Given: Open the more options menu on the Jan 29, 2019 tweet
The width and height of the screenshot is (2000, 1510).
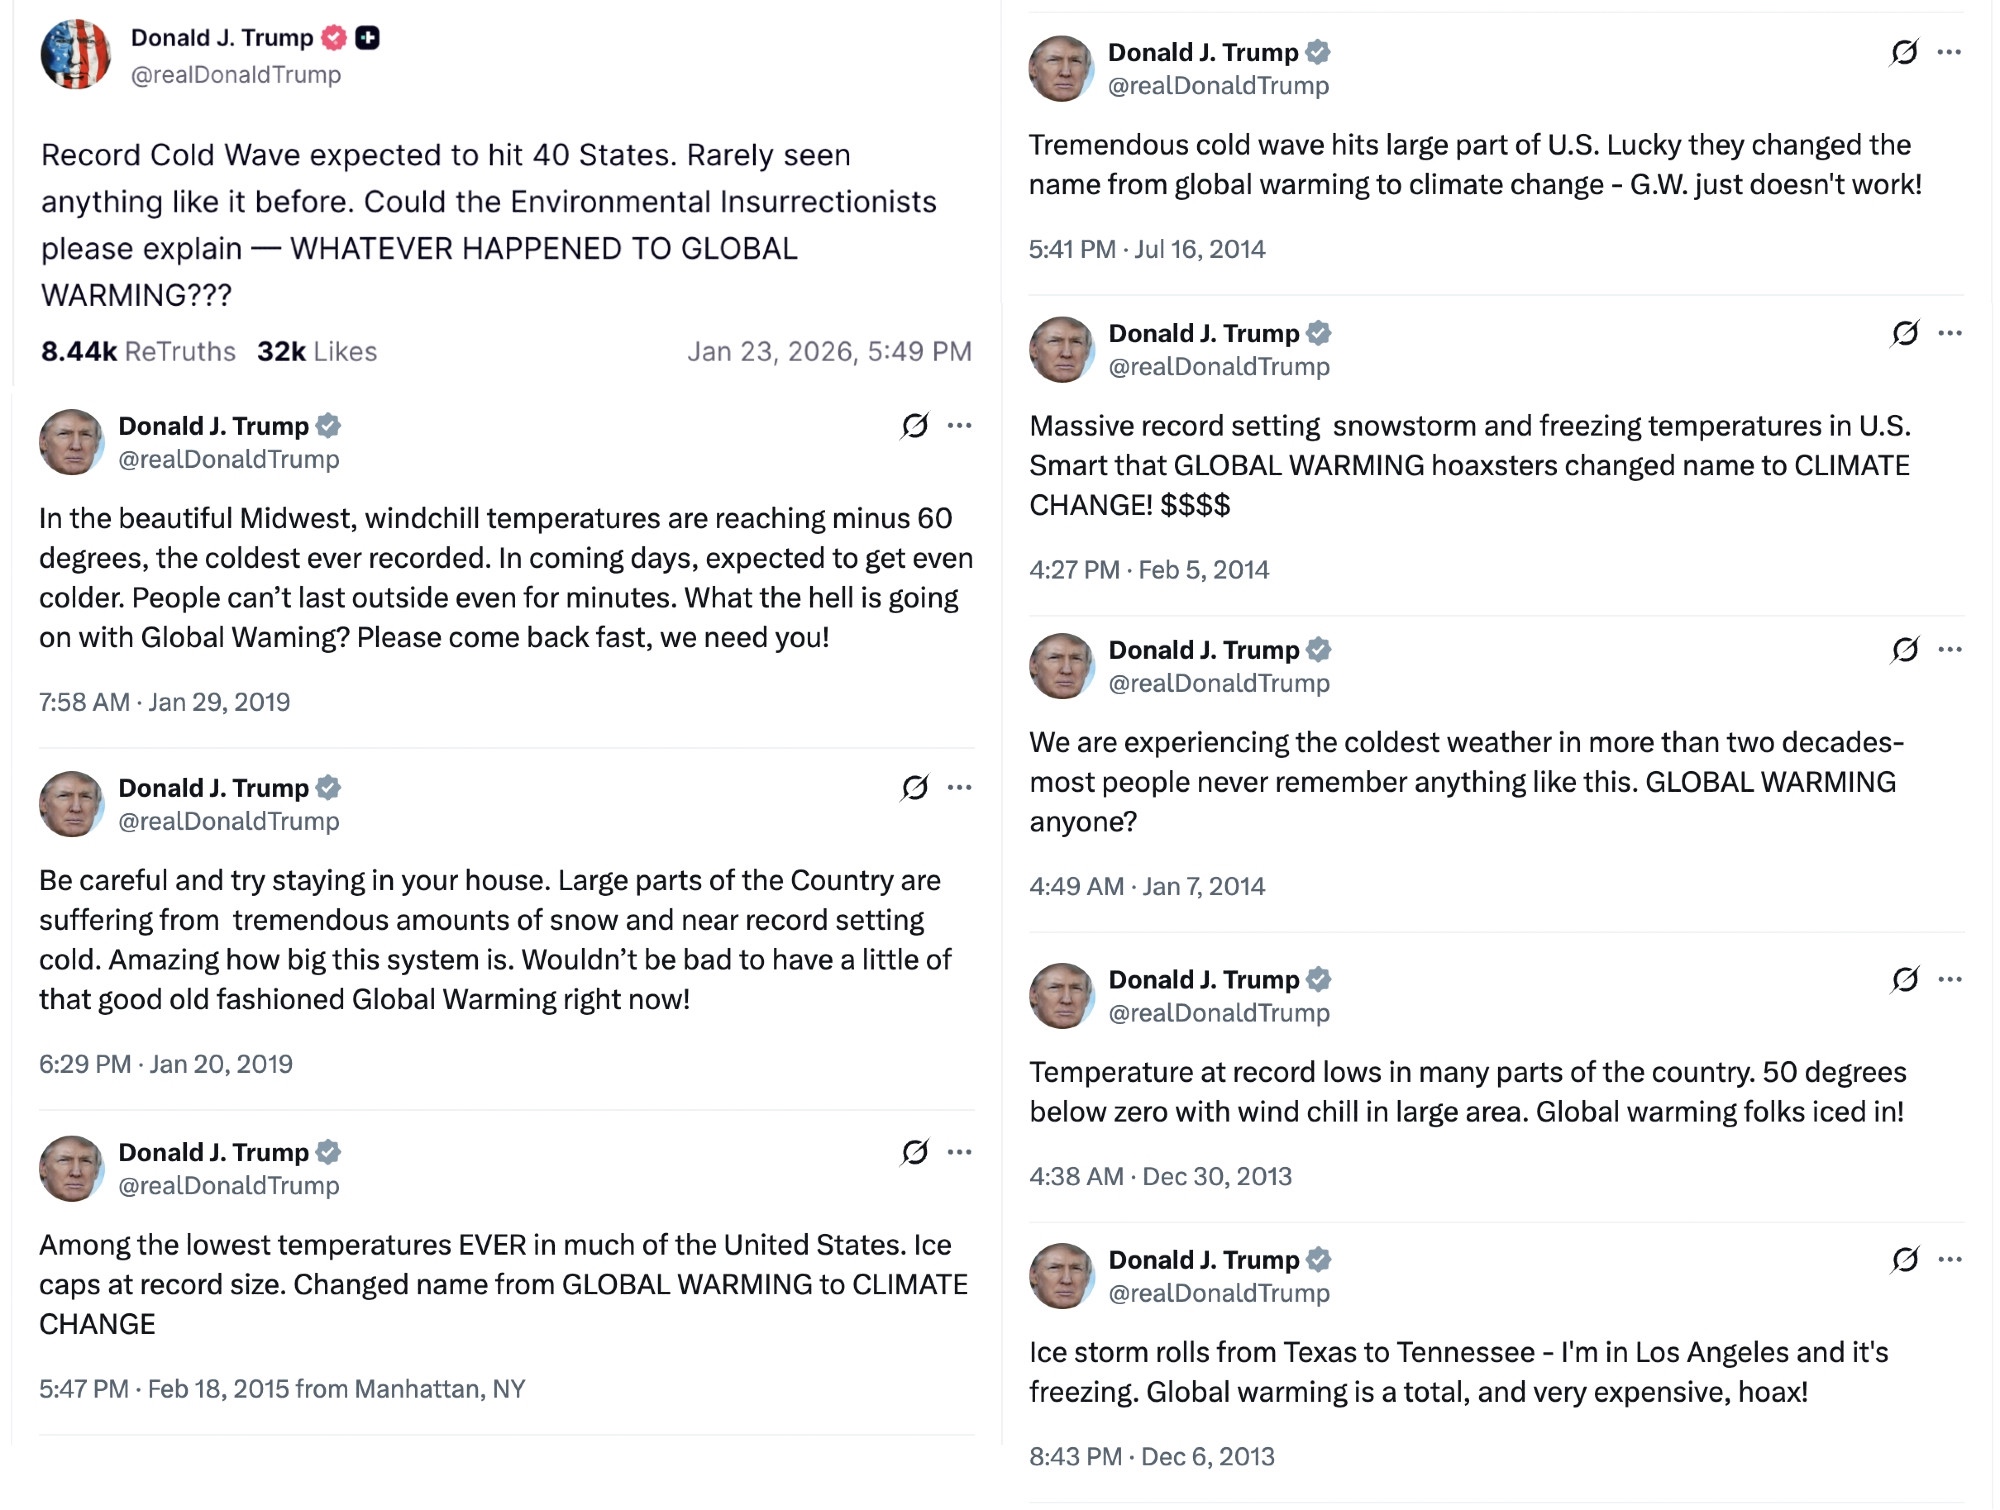Looking at the screenshot, I should tap(960, 426).
